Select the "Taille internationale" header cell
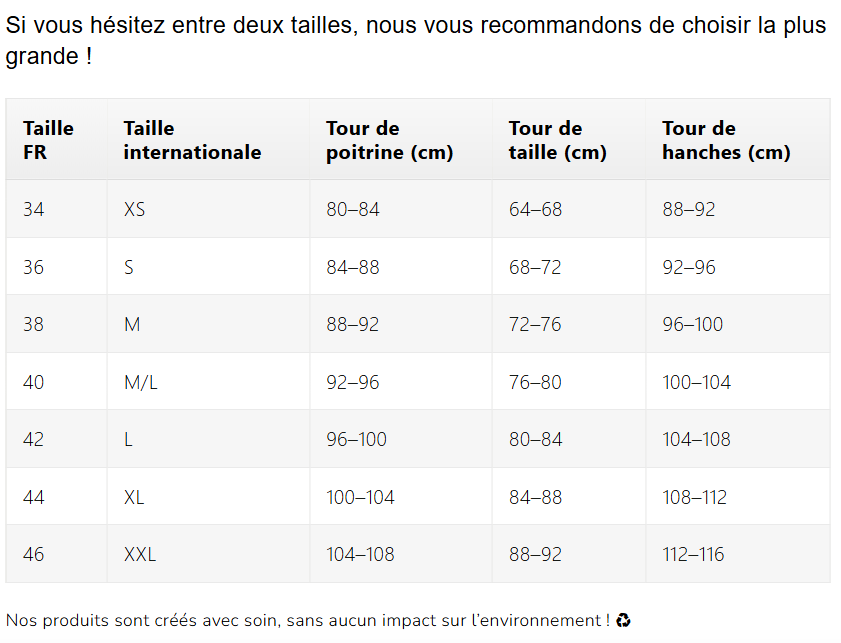This screenshot has width=841, height=643. pyautogui.click(x=192, y=140)
